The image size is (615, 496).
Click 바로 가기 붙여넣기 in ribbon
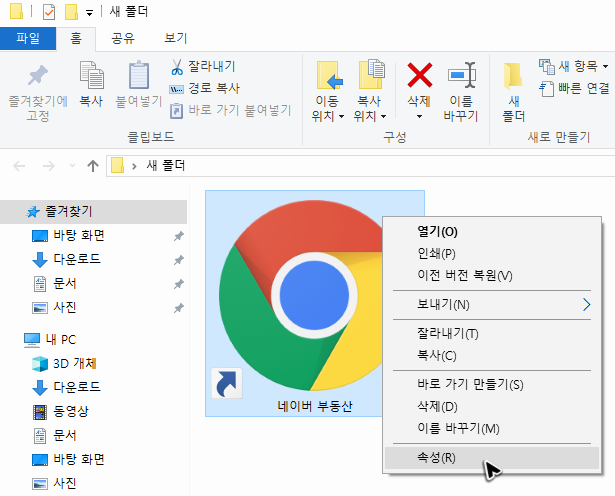point(231,111)
